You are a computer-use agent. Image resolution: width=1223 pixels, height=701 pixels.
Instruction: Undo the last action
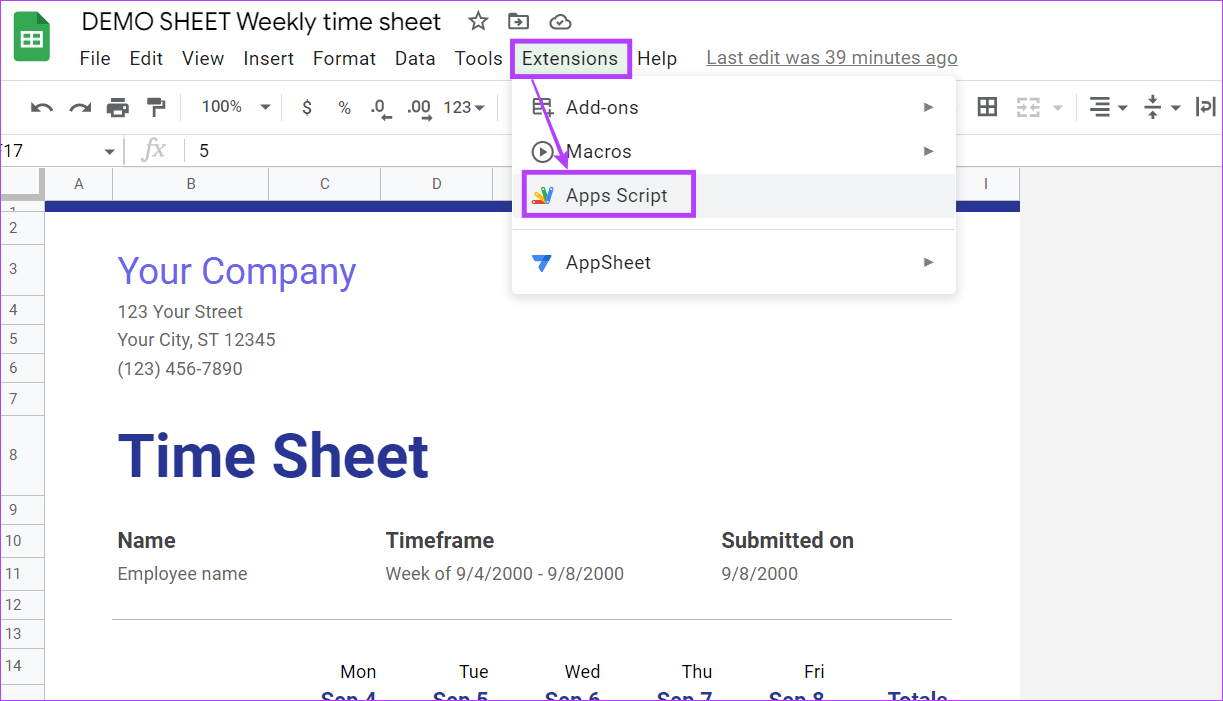tap(40, 107)
